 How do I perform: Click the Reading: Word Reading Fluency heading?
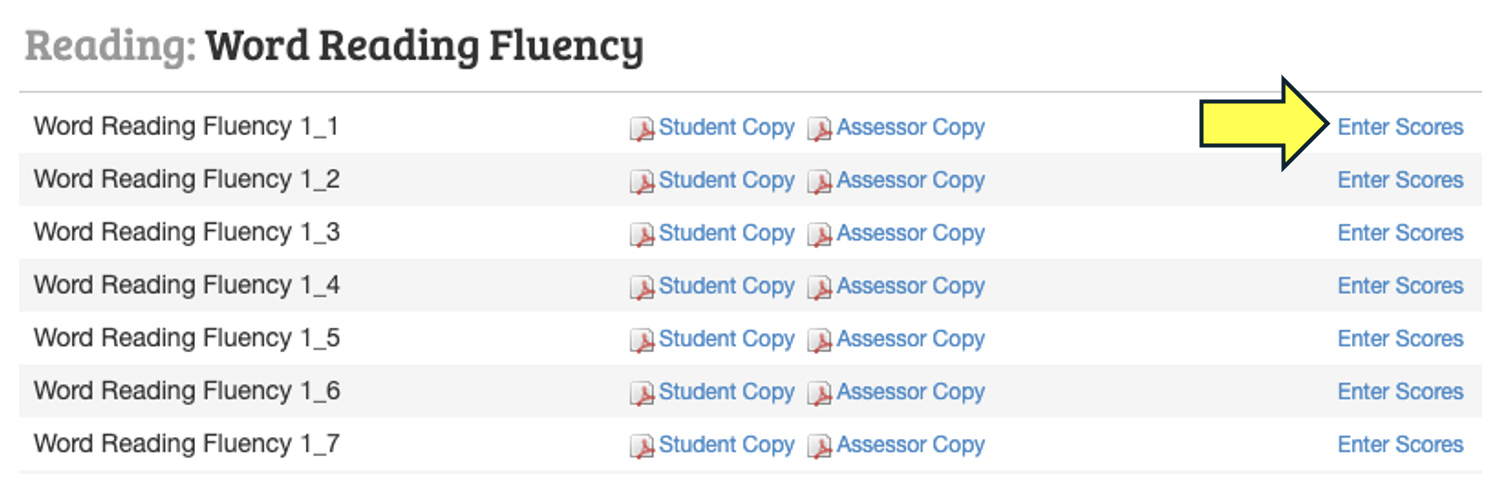click(334, 47)
